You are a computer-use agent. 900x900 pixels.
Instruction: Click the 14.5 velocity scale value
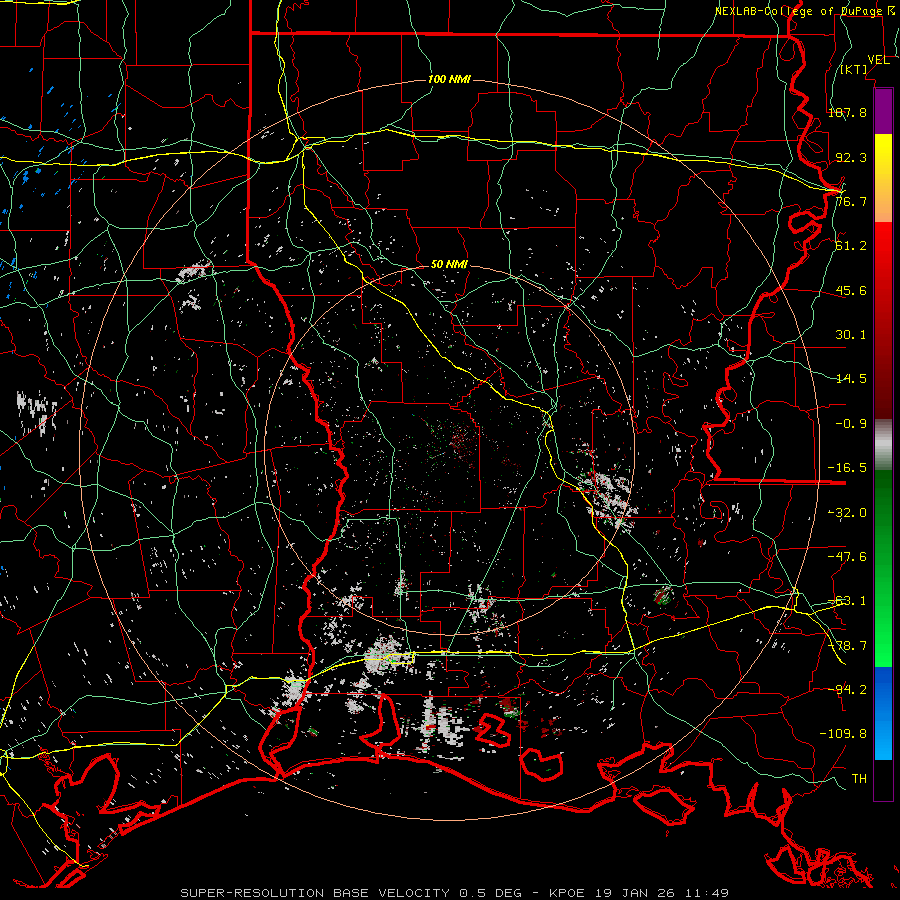851,378
